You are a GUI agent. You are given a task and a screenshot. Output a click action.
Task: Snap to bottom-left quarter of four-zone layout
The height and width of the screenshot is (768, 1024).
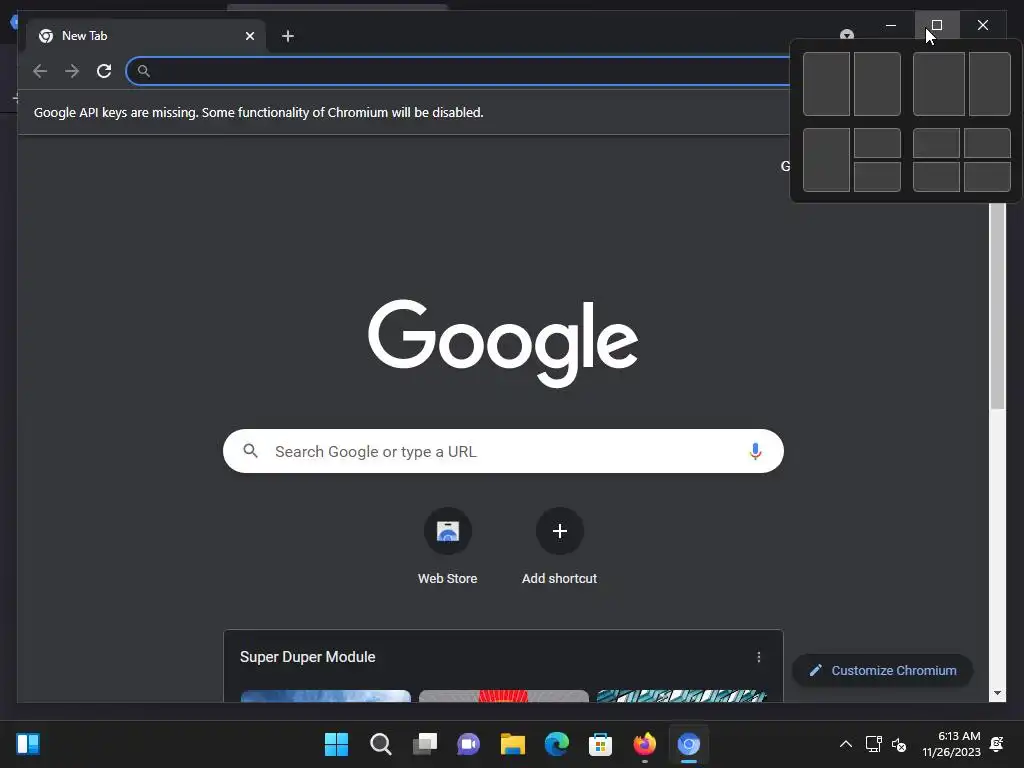coord(936,177)
